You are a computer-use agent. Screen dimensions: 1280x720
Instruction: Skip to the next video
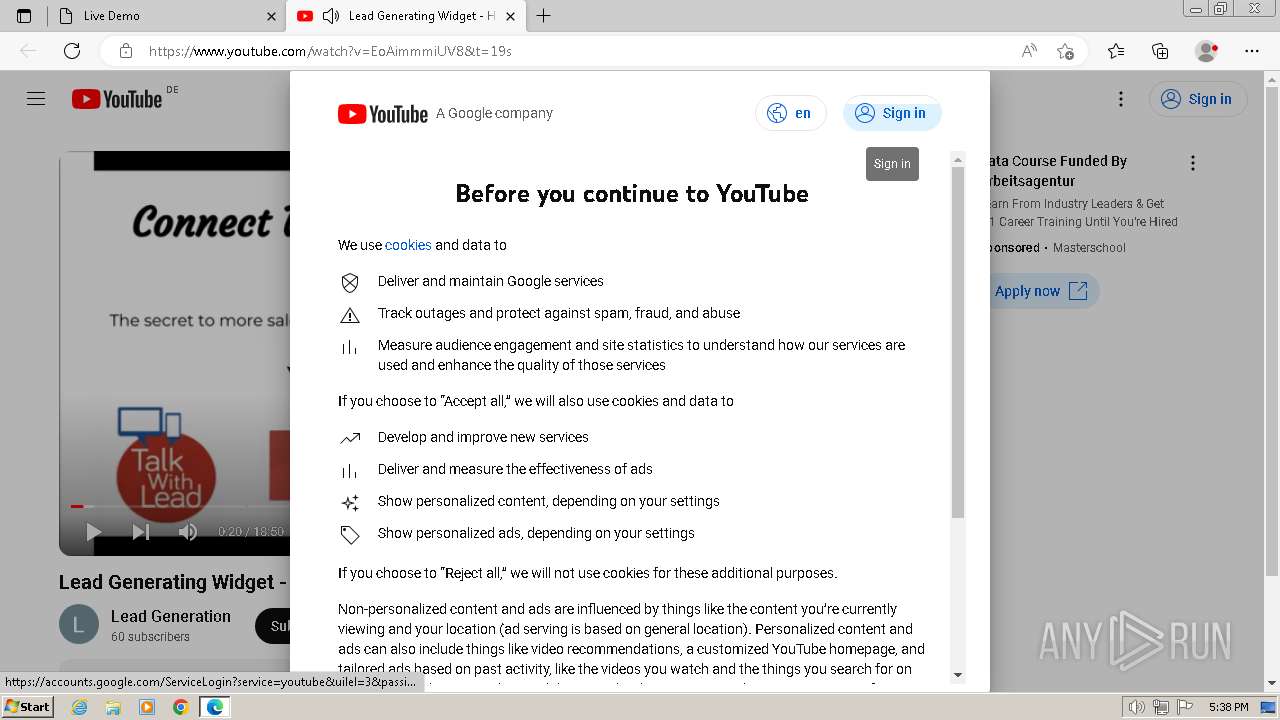[x=141, y=532]
